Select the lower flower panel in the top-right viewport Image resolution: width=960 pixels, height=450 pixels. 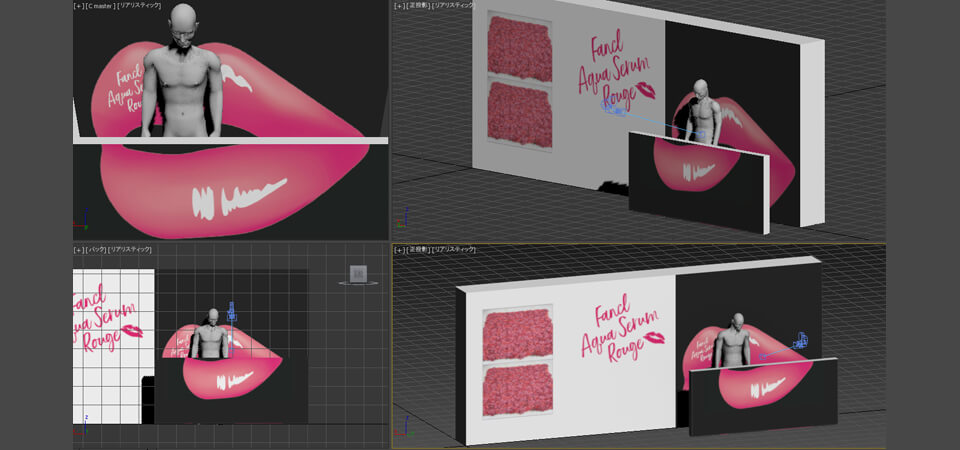[520, 114]
